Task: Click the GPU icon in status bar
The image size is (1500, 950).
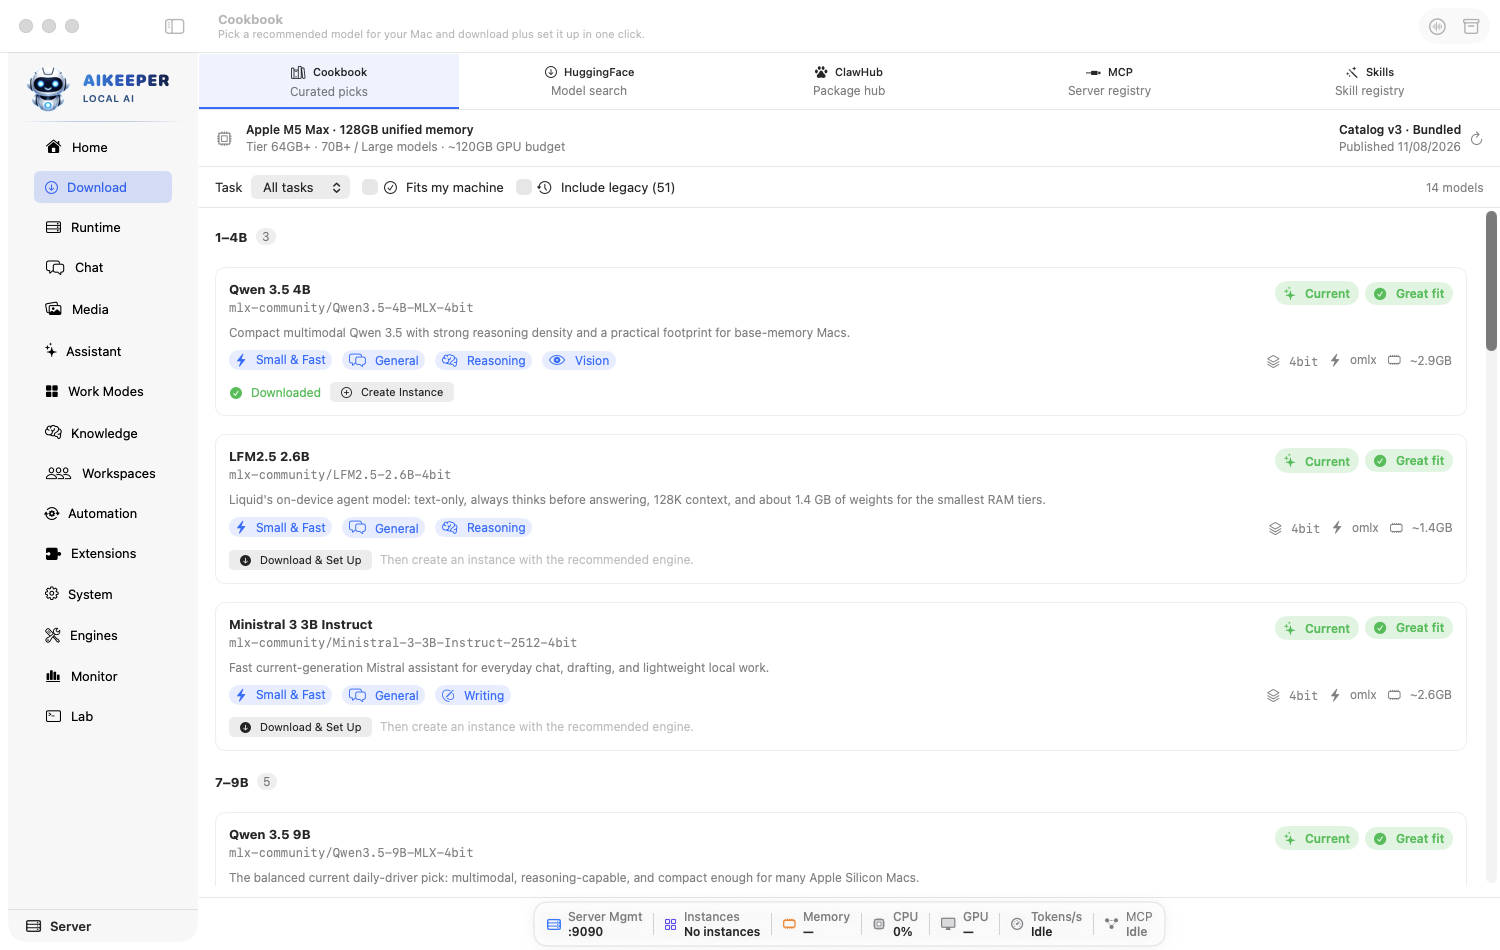Action: coord(948,924)
